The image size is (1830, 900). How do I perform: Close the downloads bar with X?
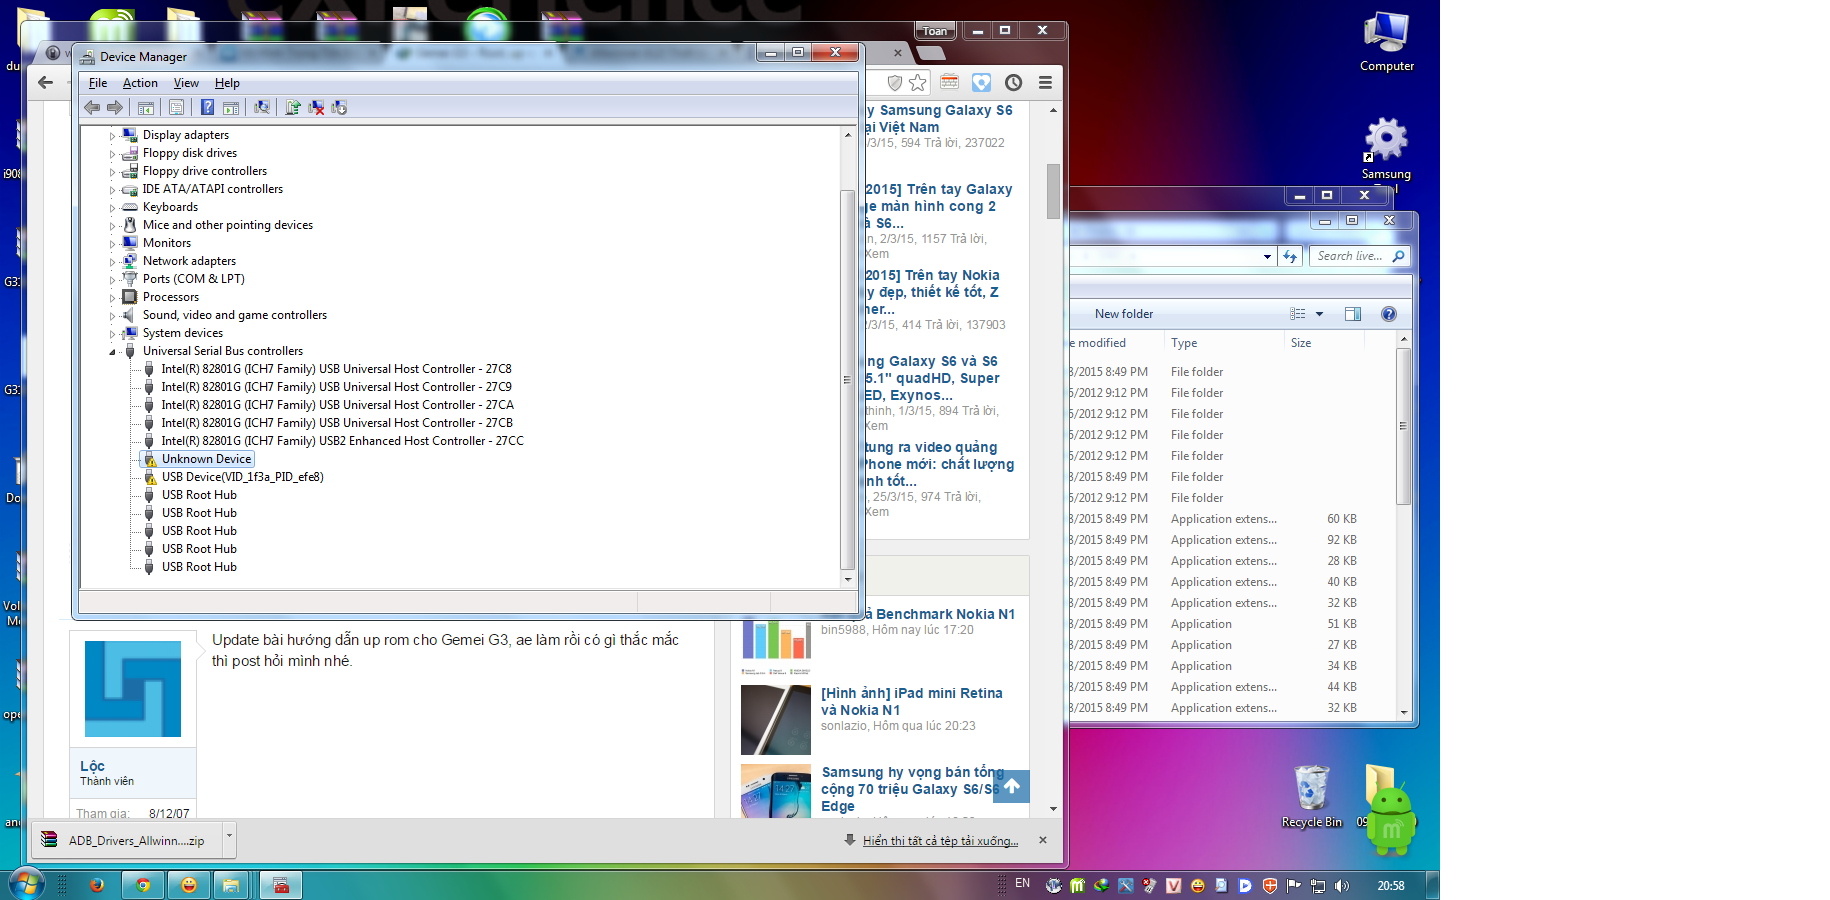(x=1043, y=840)
